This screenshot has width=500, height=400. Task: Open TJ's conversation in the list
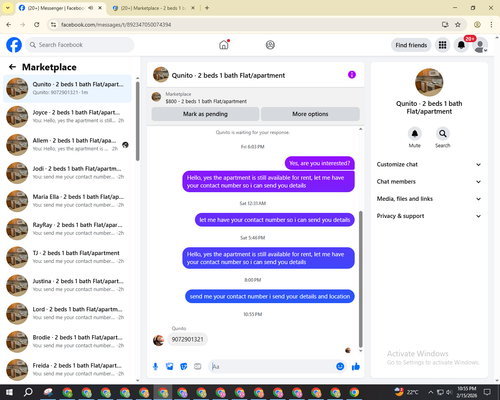tap(68, 257)
